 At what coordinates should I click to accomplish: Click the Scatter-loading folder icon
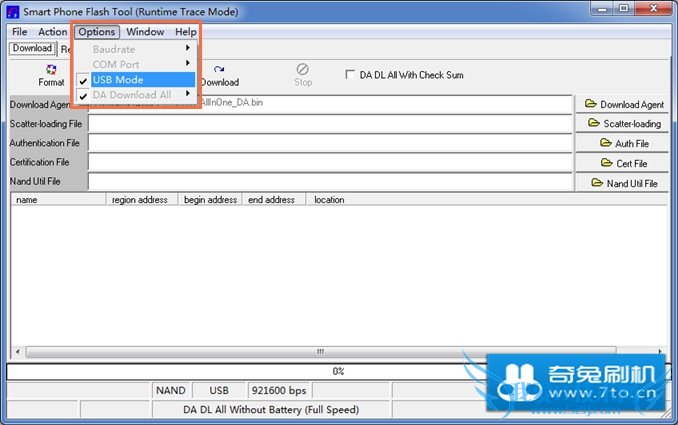pyautogui.click(x=594, y=123)
